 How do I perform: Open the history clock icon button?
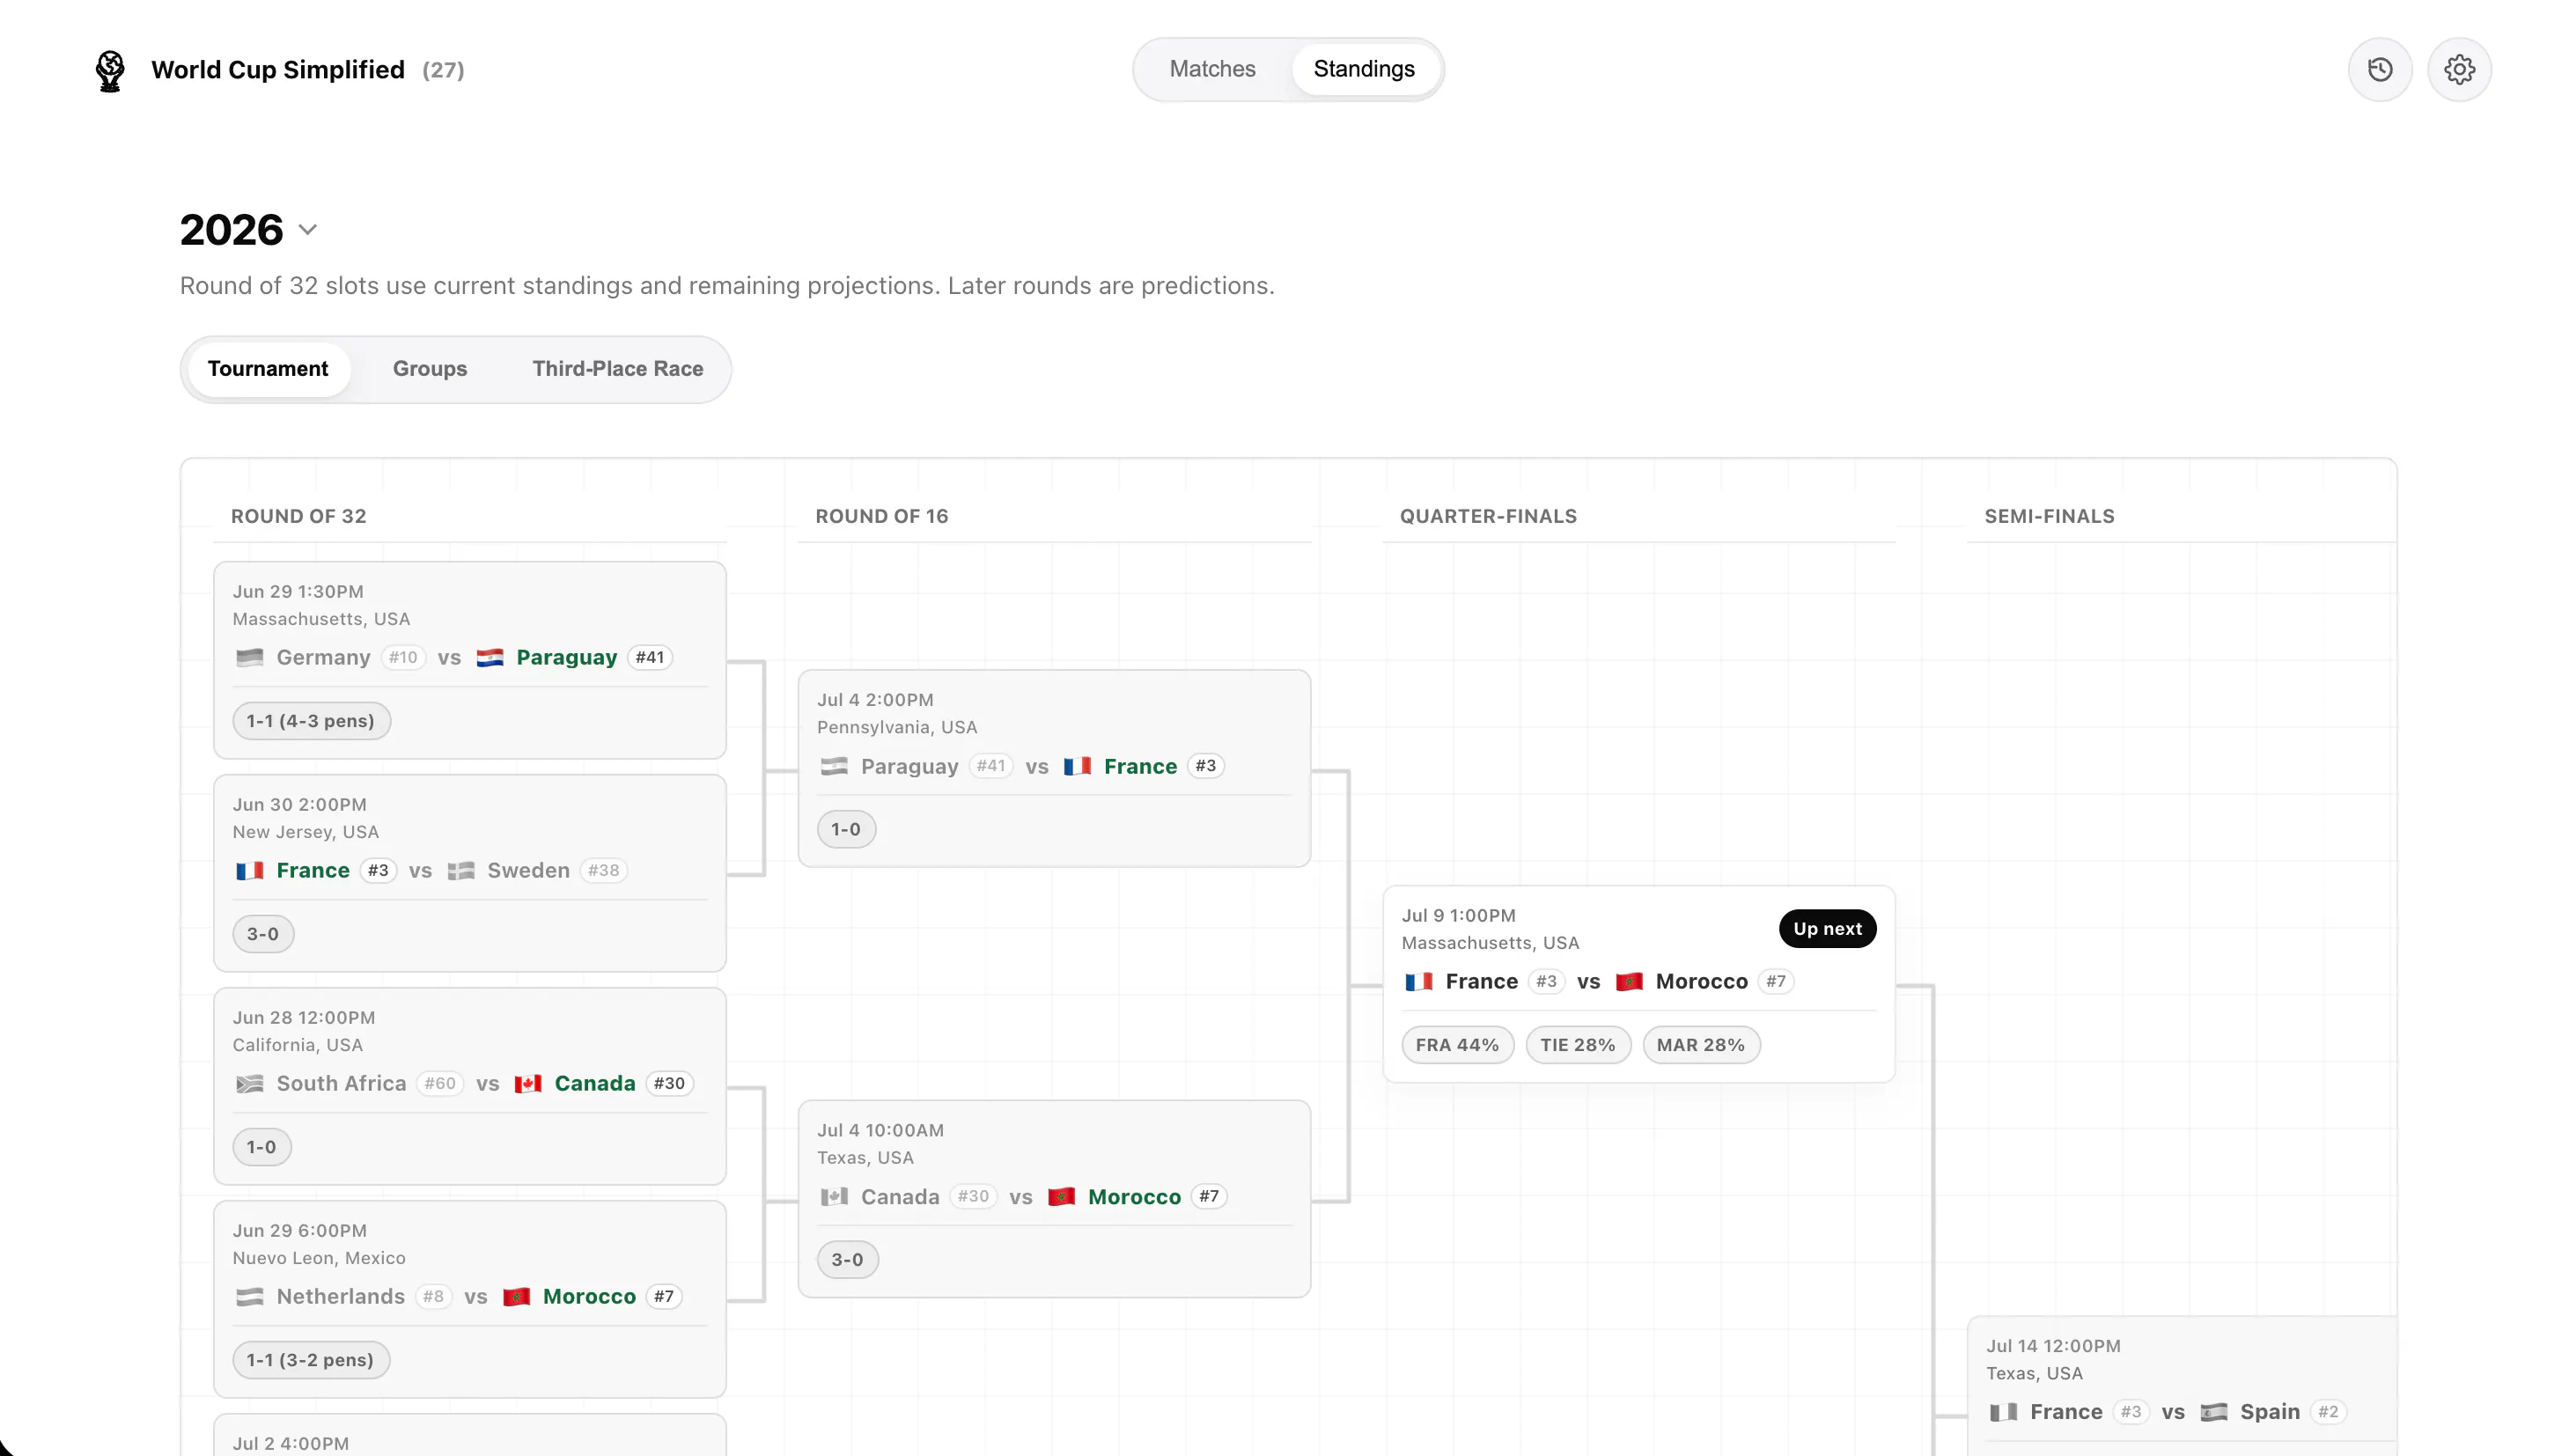(x=2380, y=69)
